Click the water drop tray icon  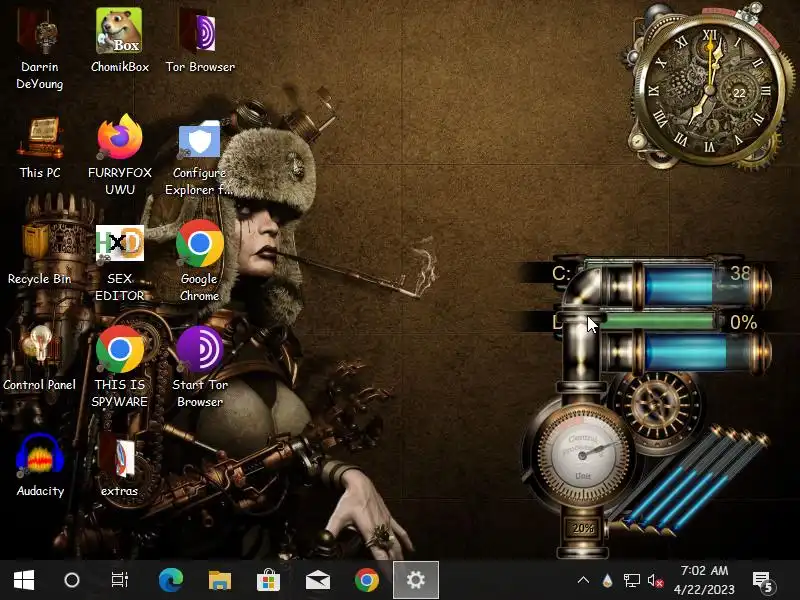607,580
